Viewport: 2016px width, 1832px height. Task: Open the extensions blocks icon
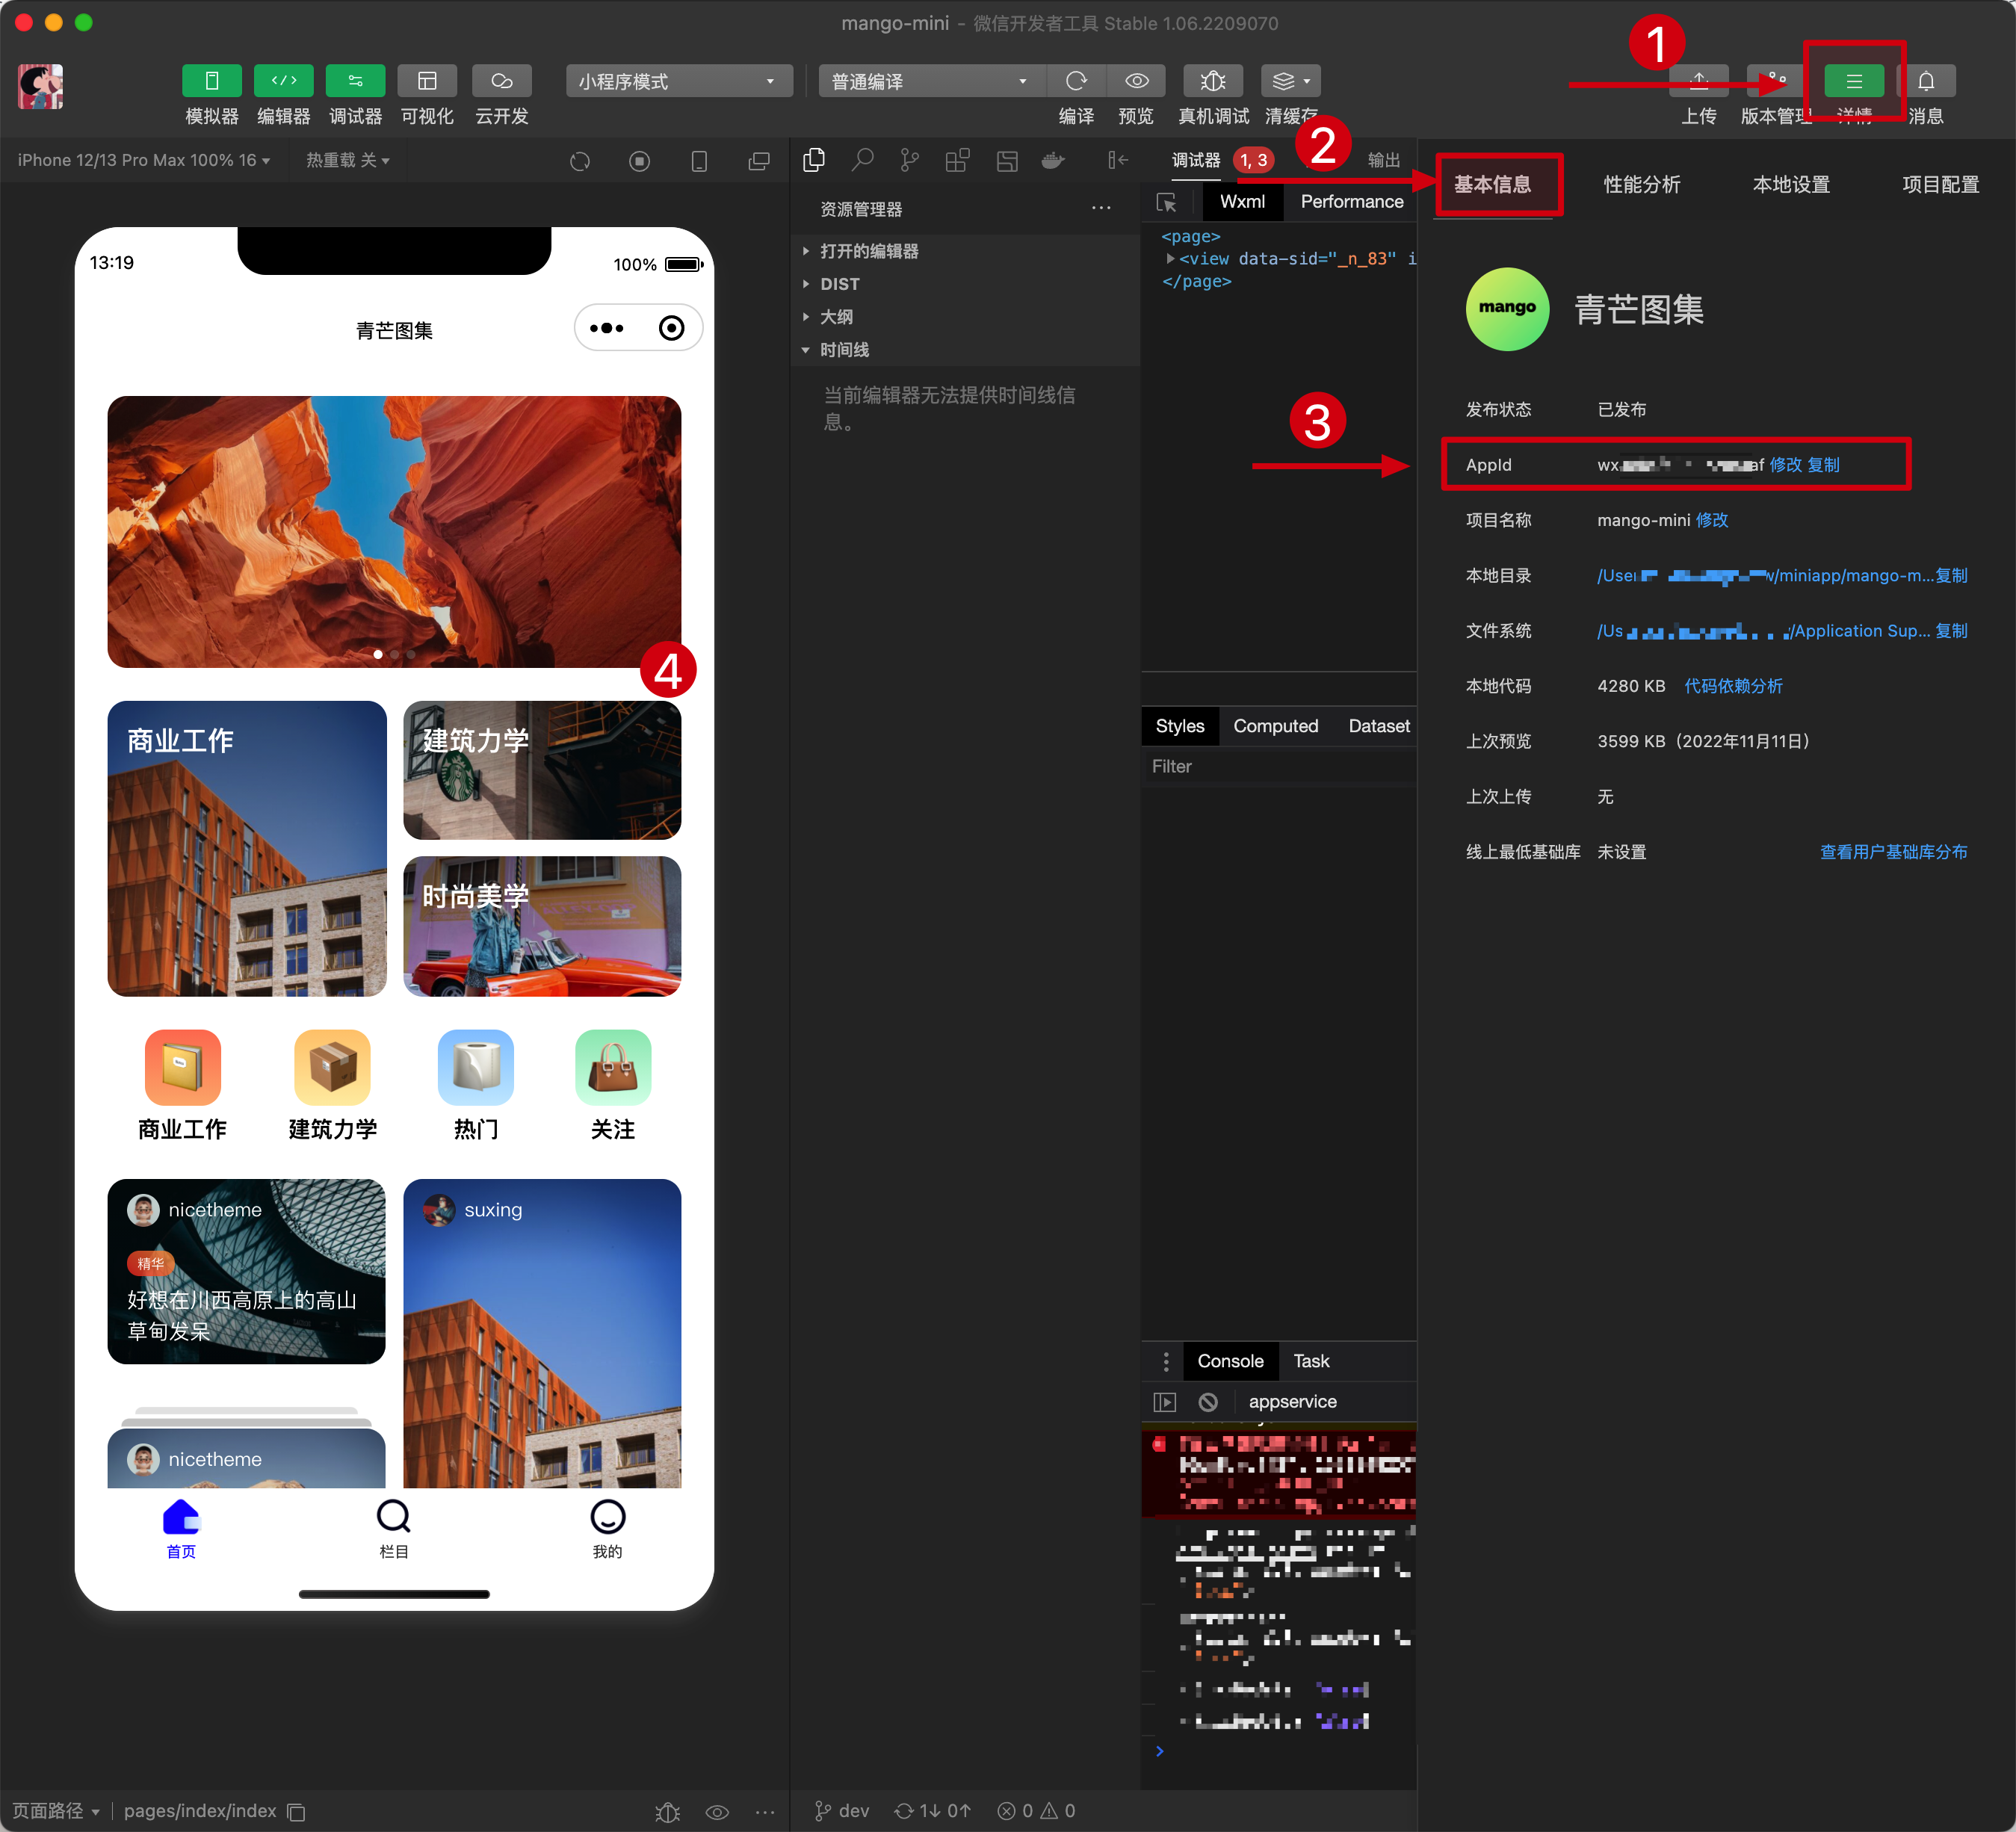click(x=958, y=160)
